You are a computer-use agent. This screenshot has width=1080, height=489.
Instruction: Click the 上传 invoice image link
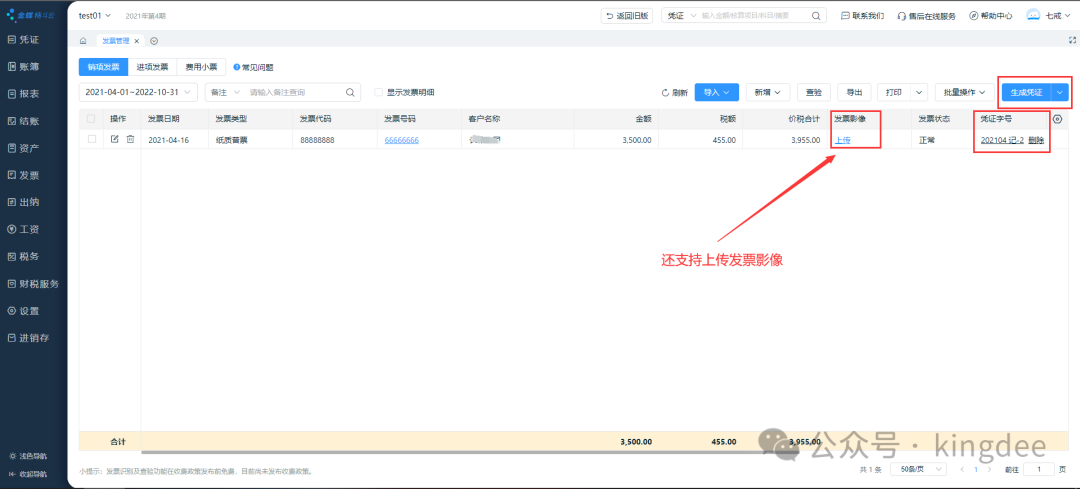point(843,140)
